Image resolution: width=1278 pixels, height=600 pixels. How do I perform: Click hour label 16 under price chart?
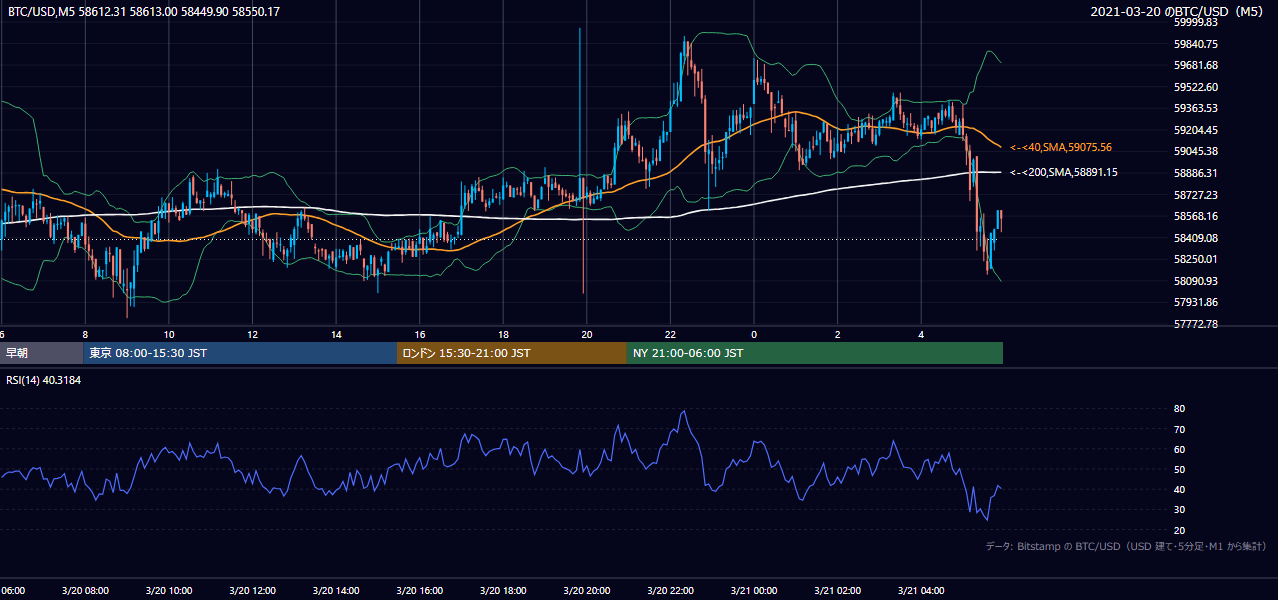(x=420, y=335)
